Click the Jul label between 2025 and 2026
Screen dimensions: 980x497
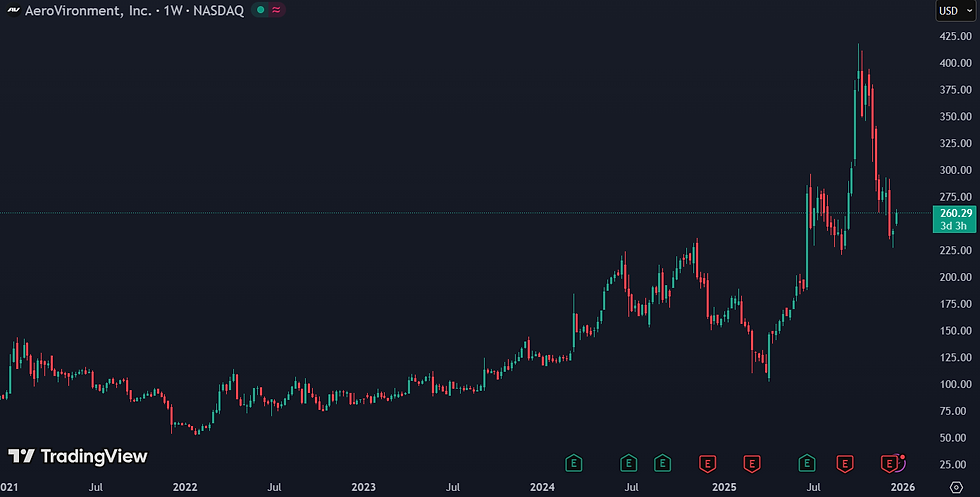(x=814, y=487)
